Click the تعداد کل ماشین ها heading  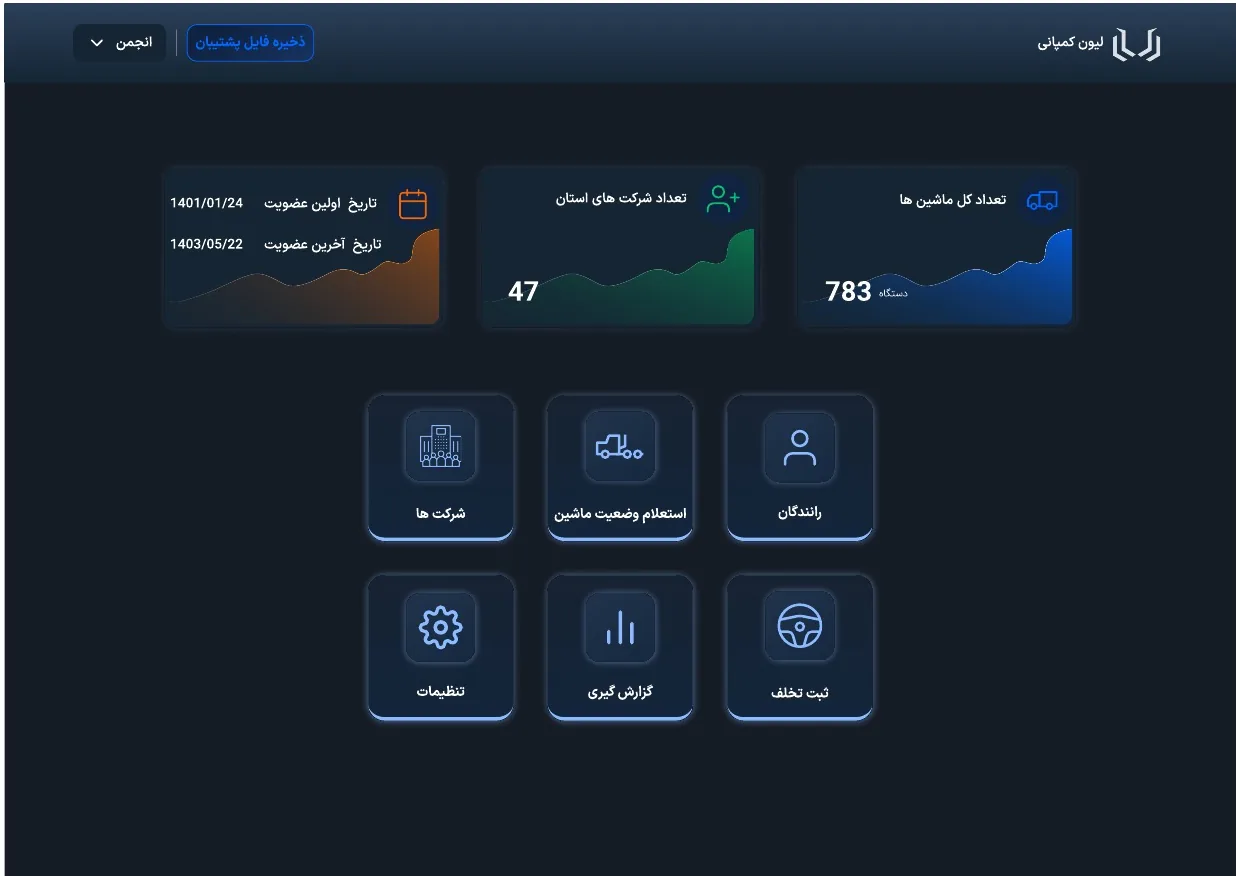(953, 200)
